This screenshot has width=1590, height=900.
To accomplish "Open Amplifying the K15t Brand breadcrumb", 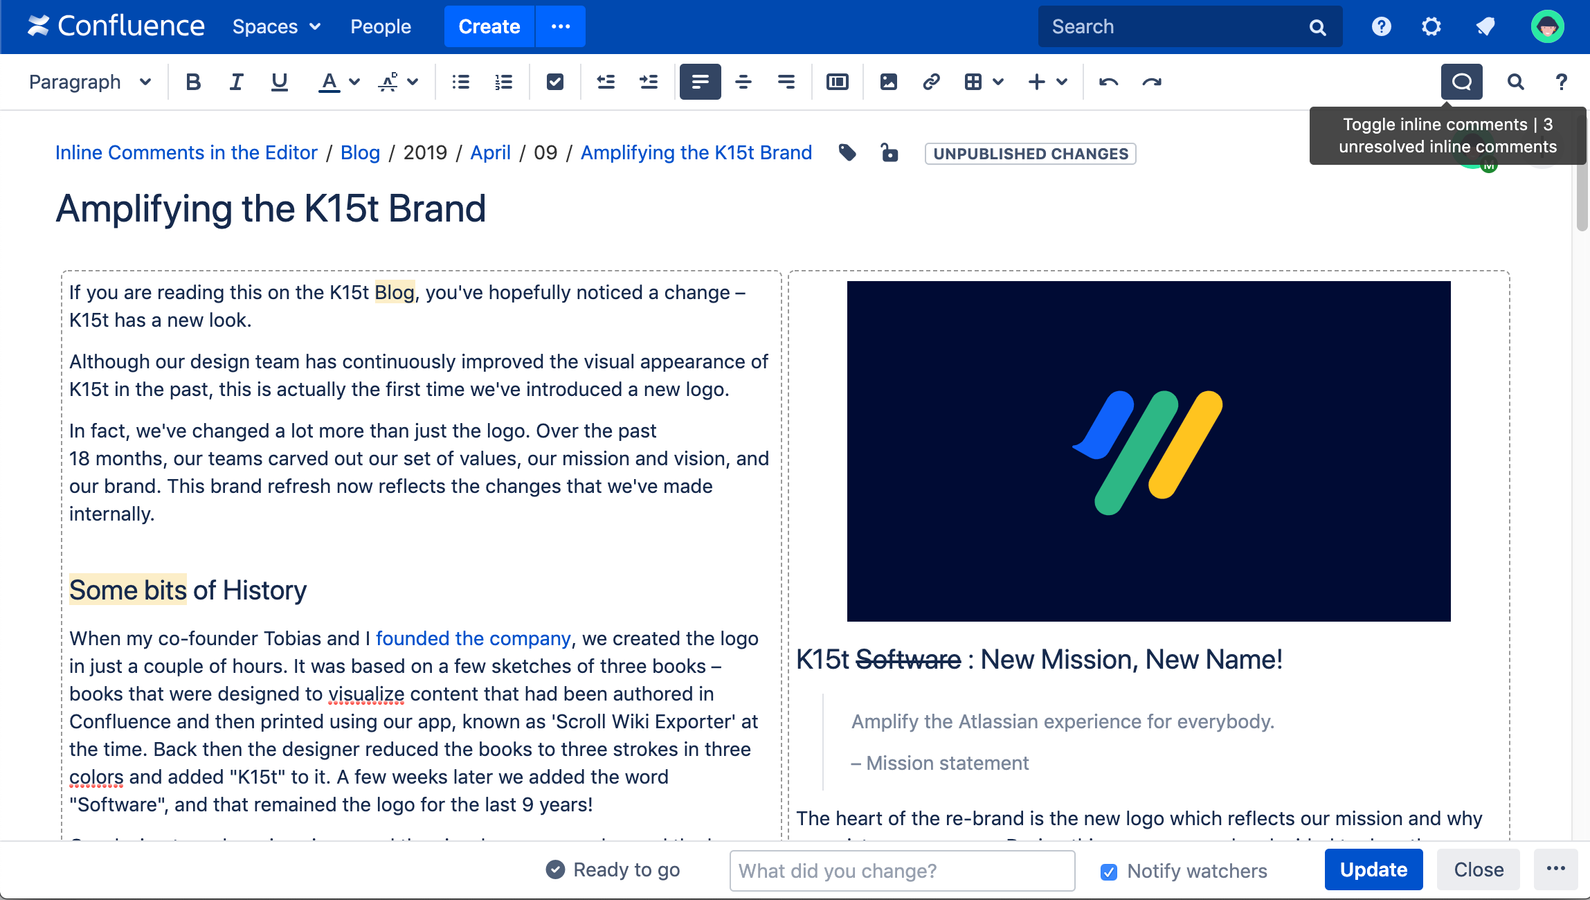I will tap(696, 153).
